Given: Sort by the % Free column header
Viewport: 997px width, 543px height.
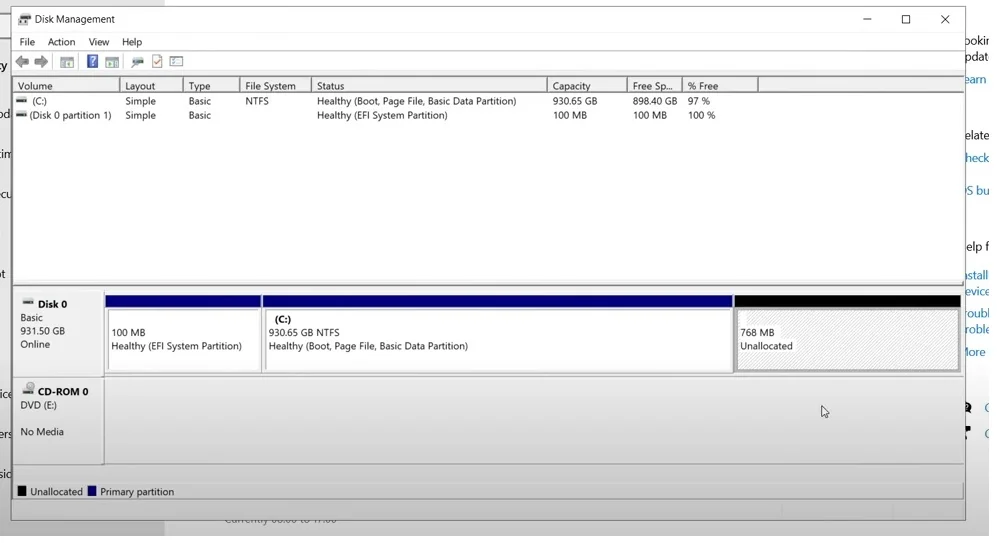Looking at the screenshot, I should (720, 85).
